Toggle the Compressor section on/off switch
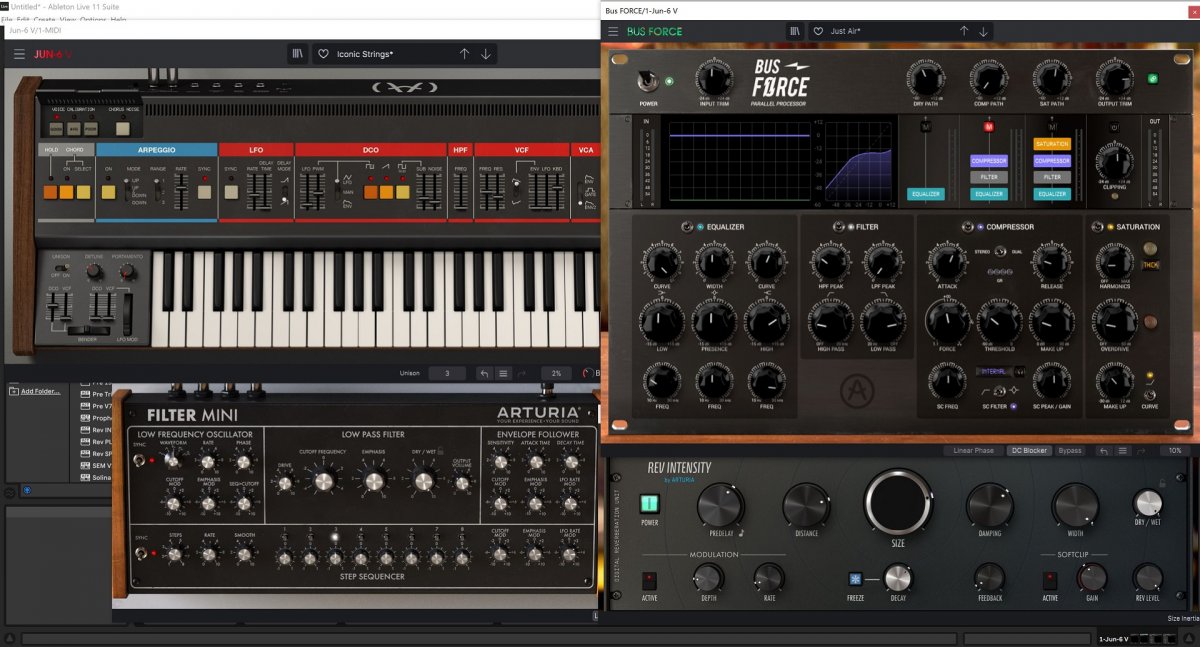1200x647 pixels. [966, 227]
